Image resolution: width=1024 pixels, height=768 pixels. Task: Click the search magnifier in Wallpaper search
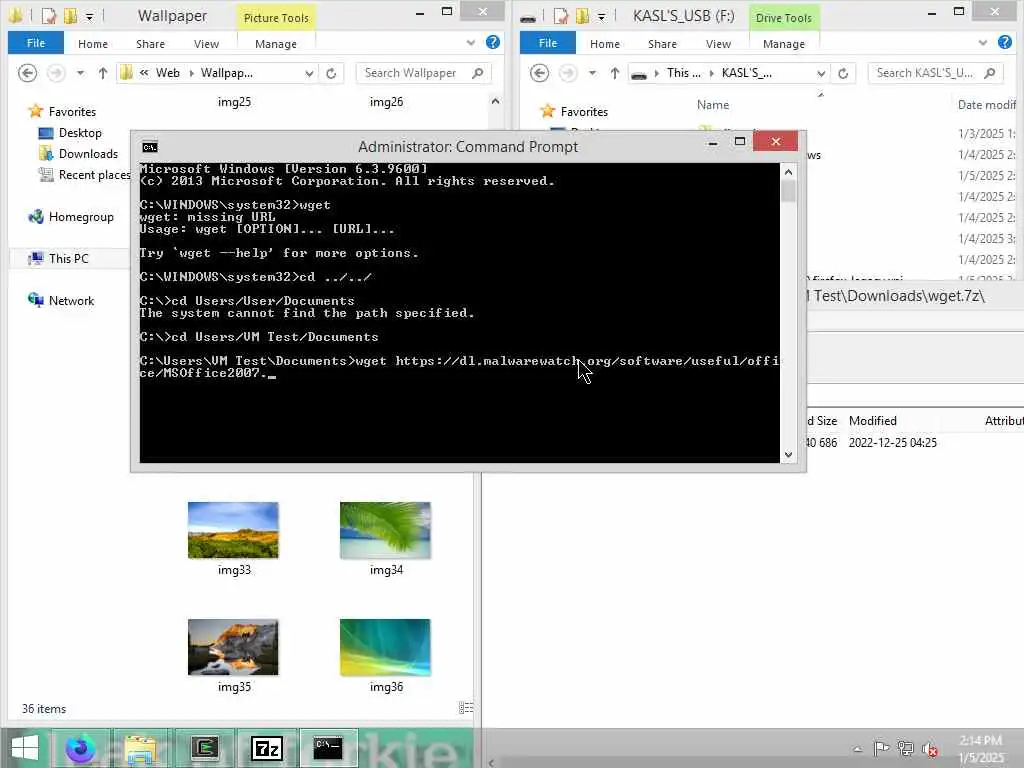[477, 73]
